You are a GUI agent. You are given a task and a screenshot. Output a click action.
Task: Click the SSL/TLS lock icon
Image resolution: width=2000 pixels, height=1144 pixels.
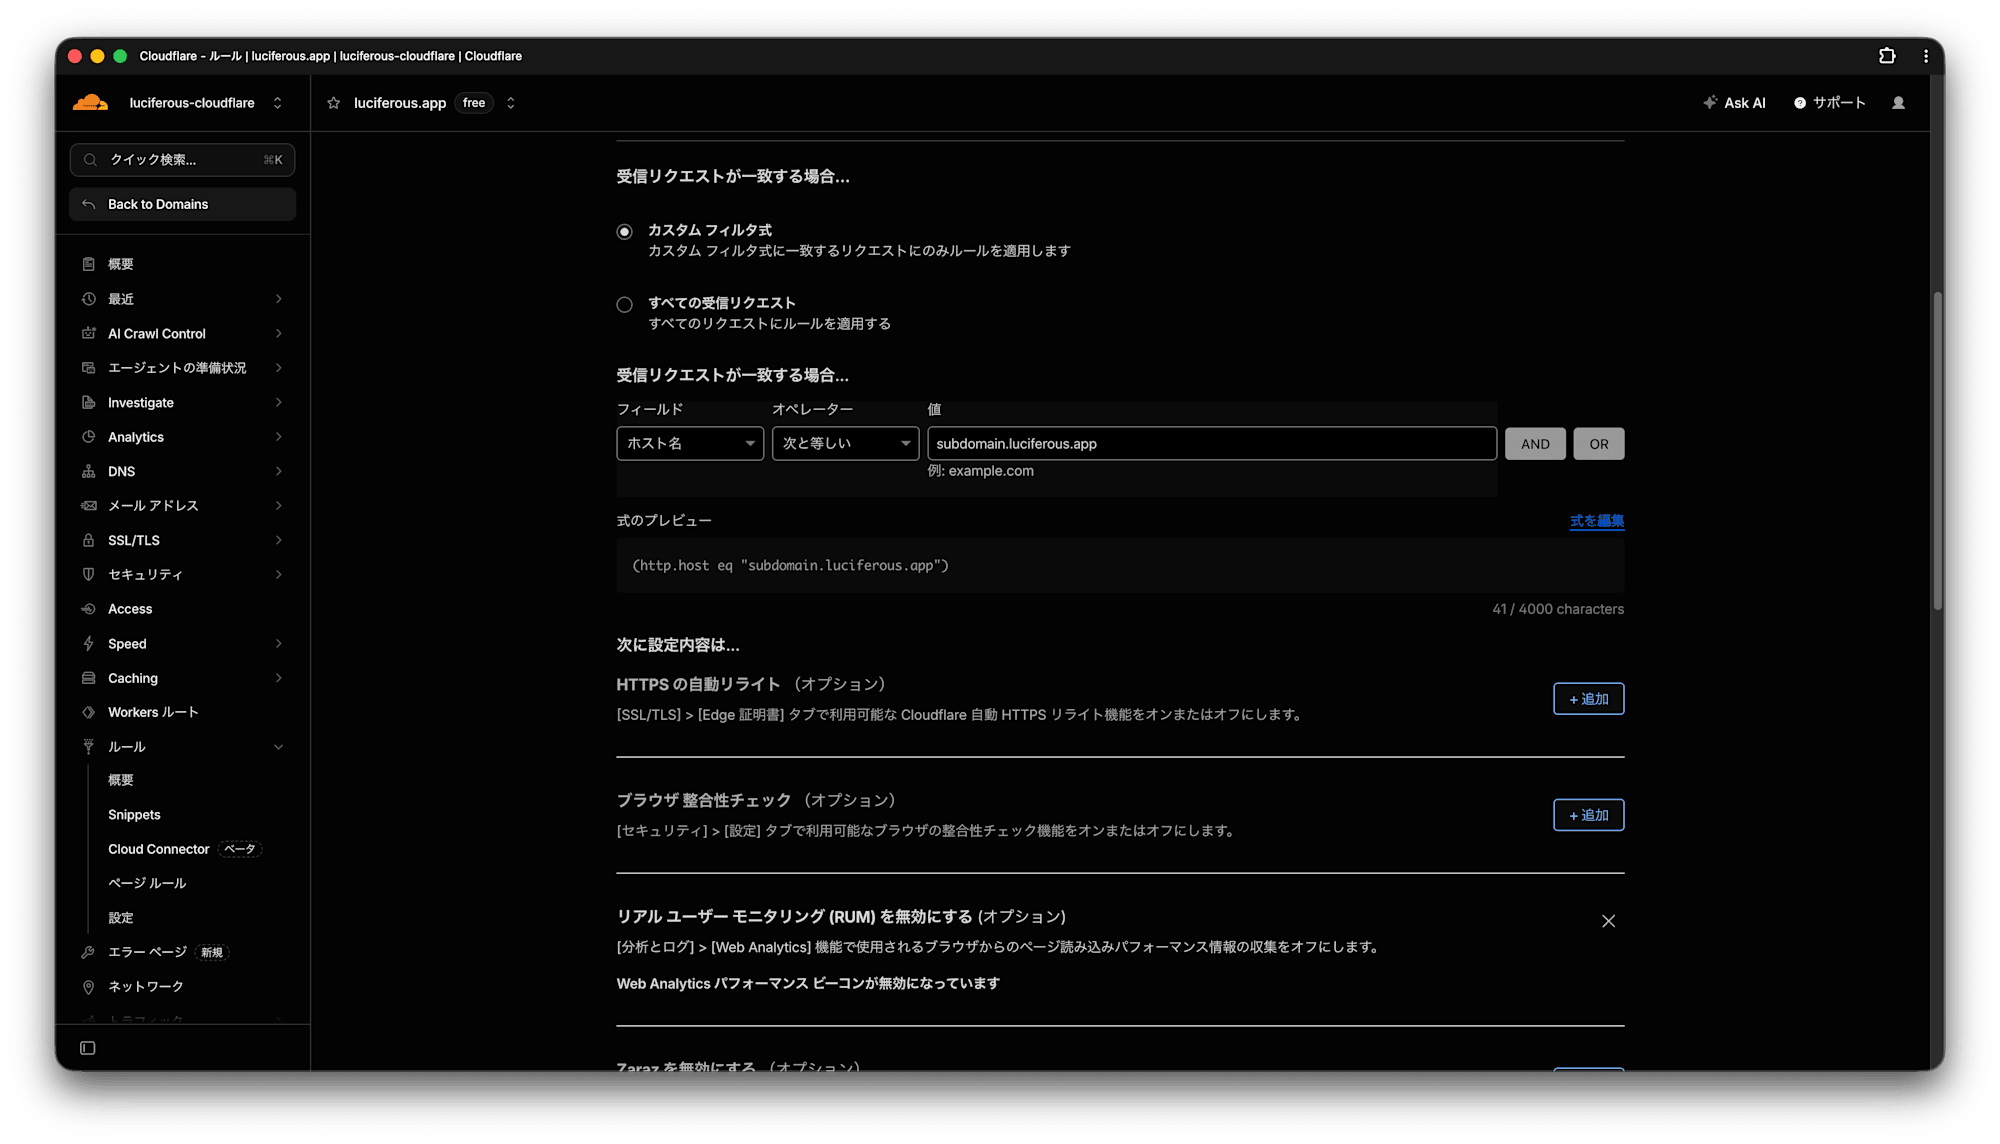click(89, 540)
